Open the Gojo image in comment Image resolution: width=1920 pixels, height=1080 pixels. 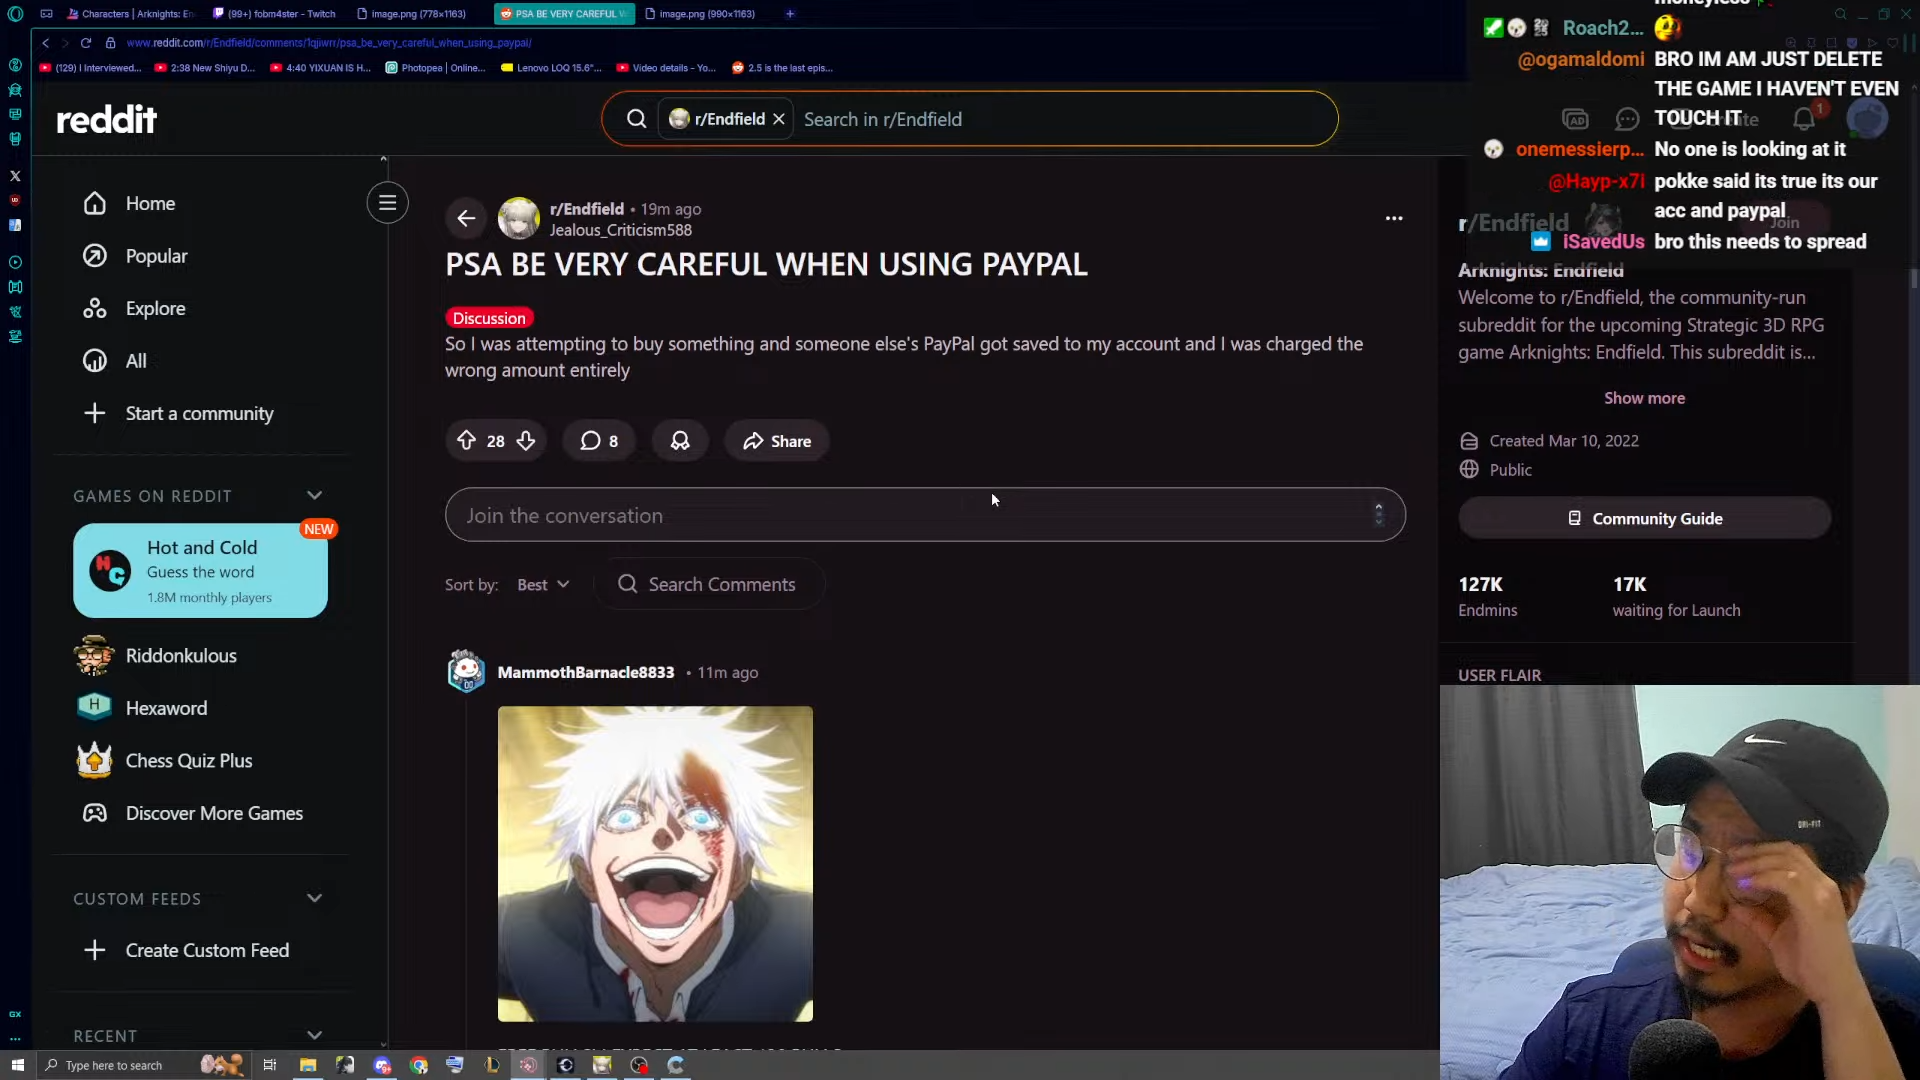655,863
